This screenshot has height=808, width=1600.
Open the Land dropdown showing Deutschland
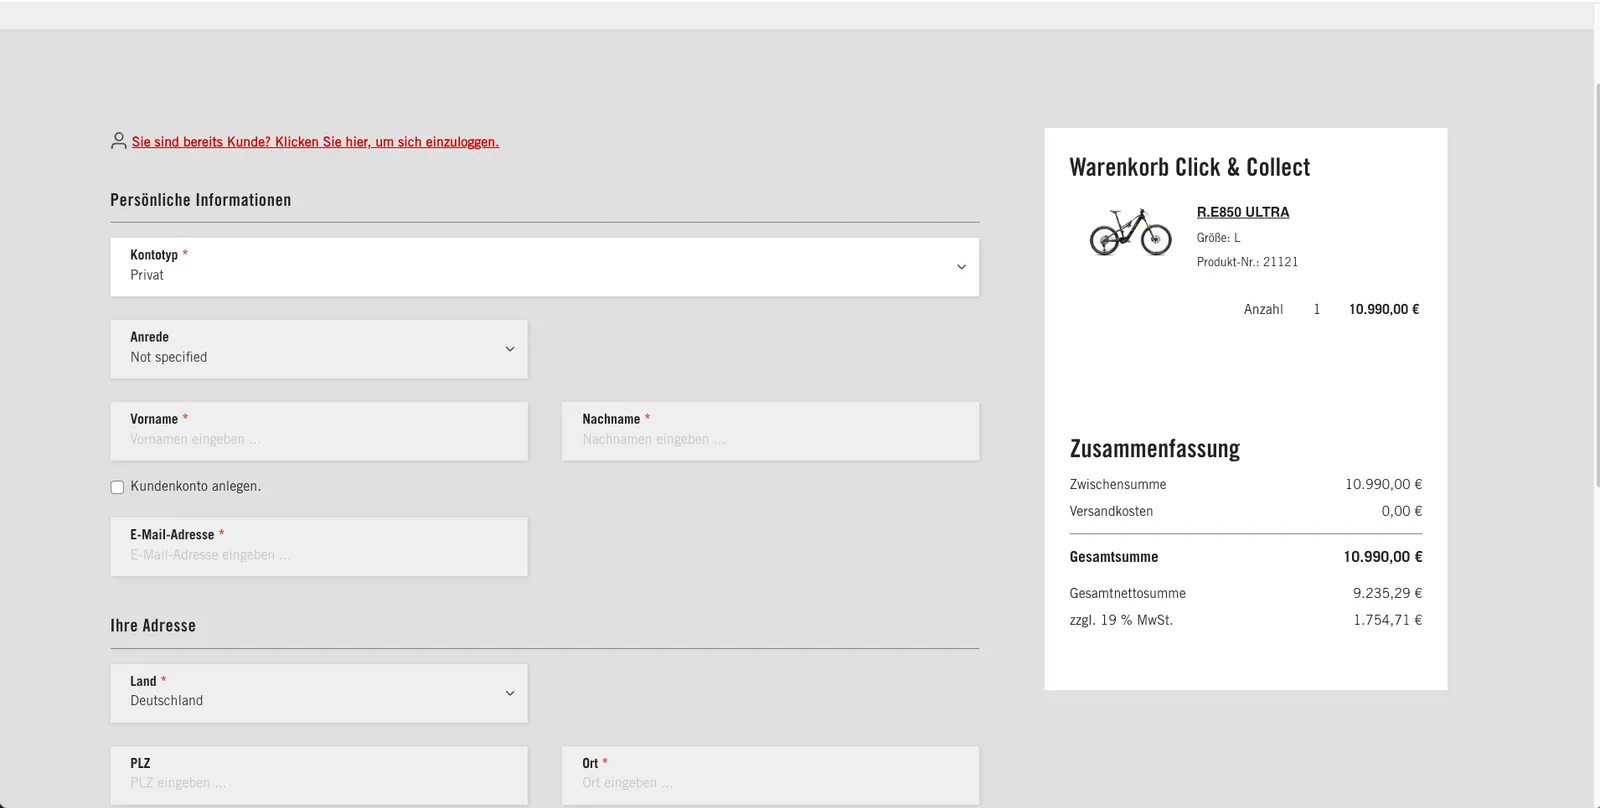coord(319,693)
